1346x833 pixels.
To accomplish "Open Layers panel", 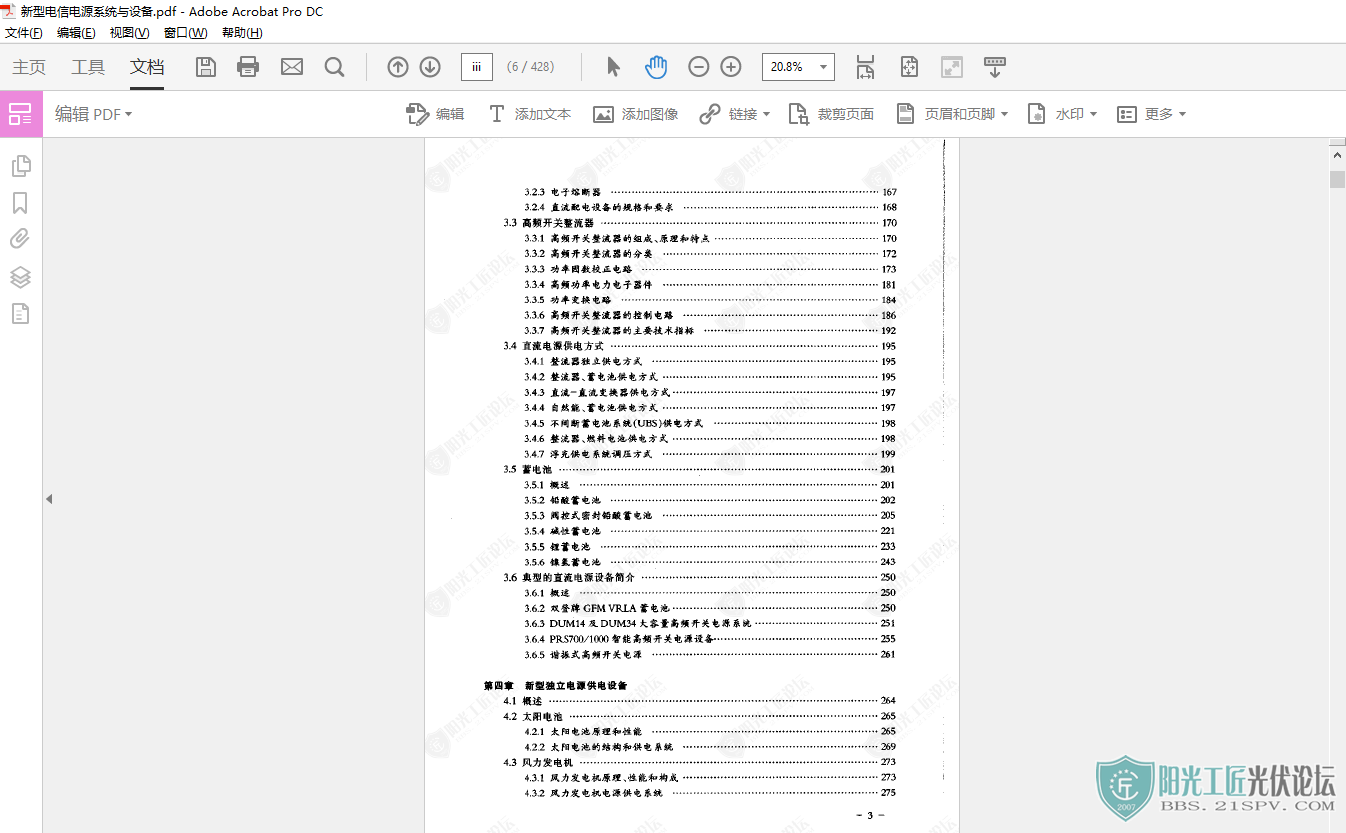I will coord(20,277).
